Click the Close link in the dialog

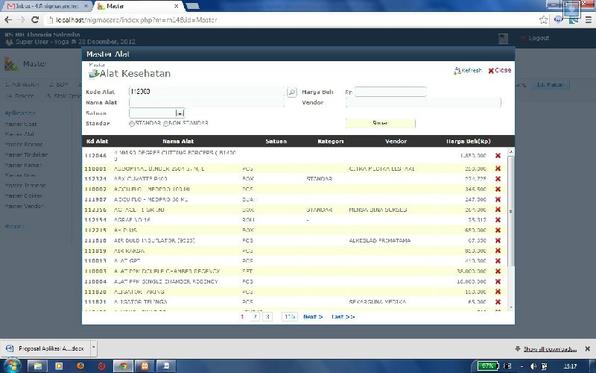(x=499, y=70)
